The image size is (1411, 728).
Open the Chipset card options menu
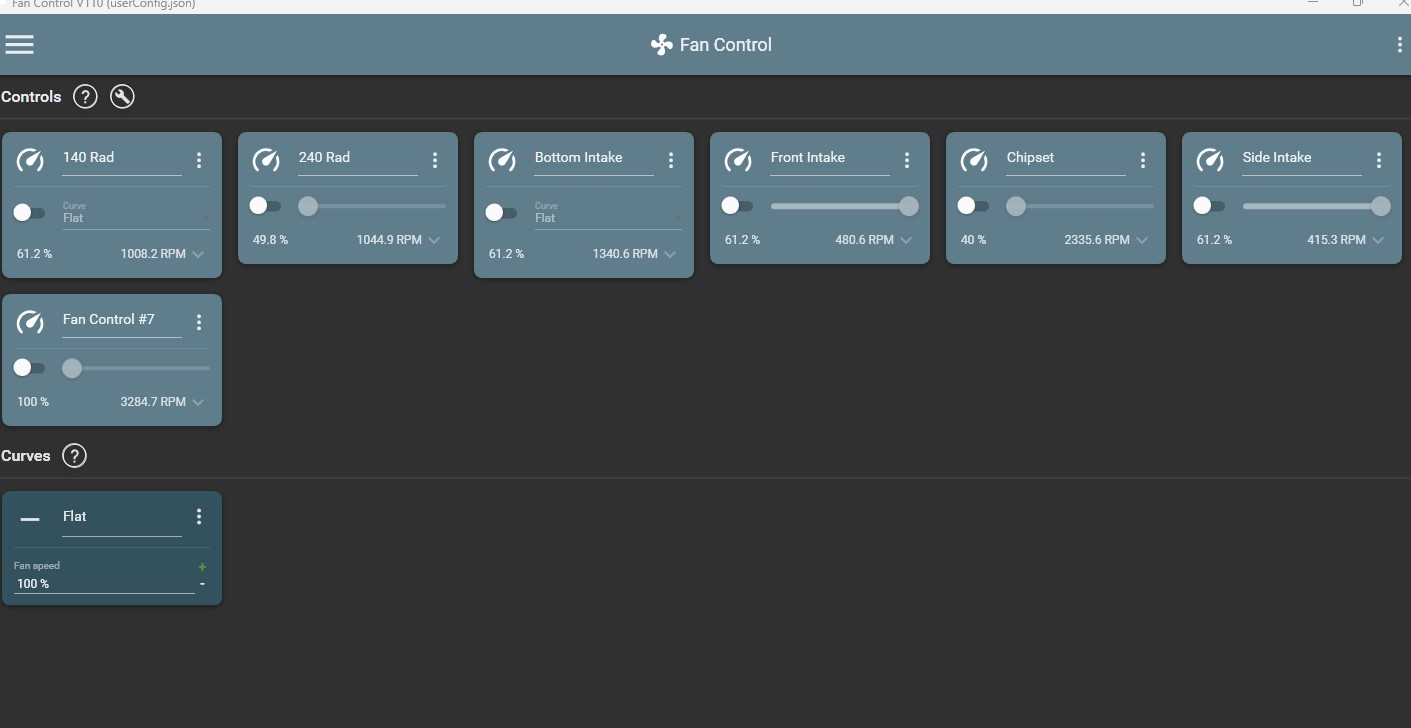pyautogui.click(x=1143, y=160)
